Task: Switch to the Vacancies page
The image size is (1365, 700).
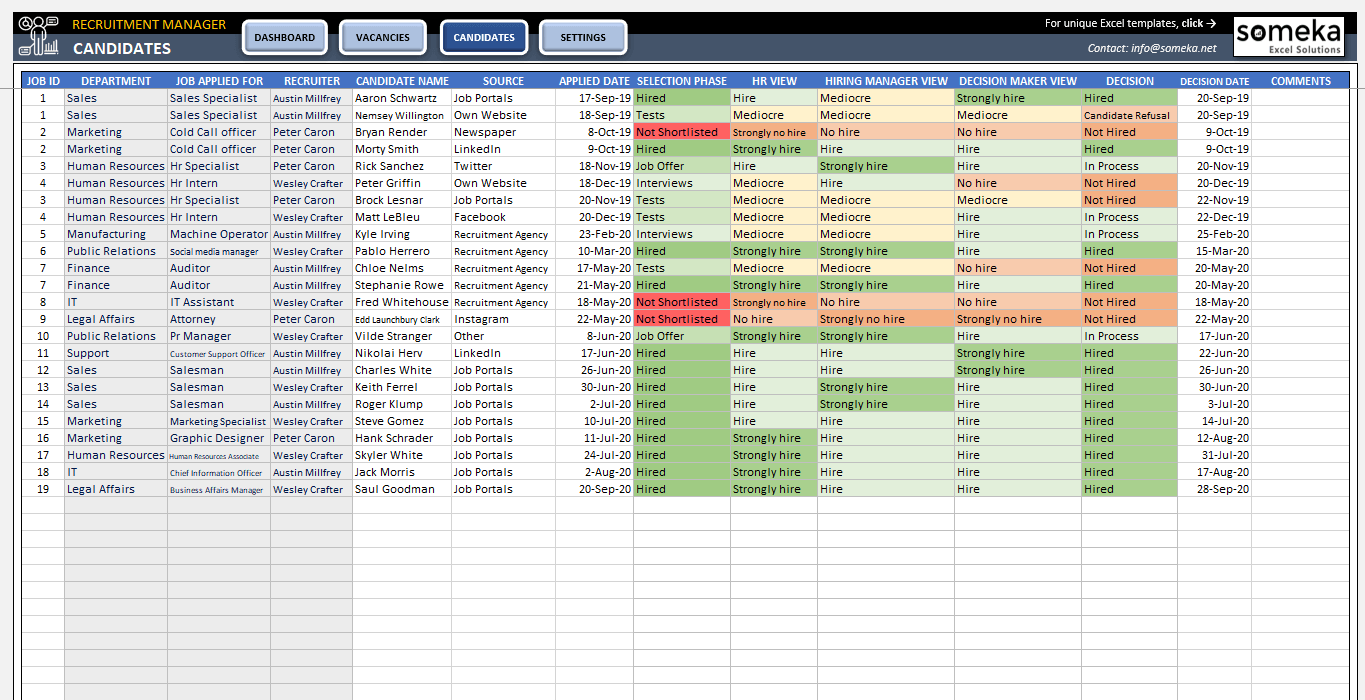Action: (382, 37)
